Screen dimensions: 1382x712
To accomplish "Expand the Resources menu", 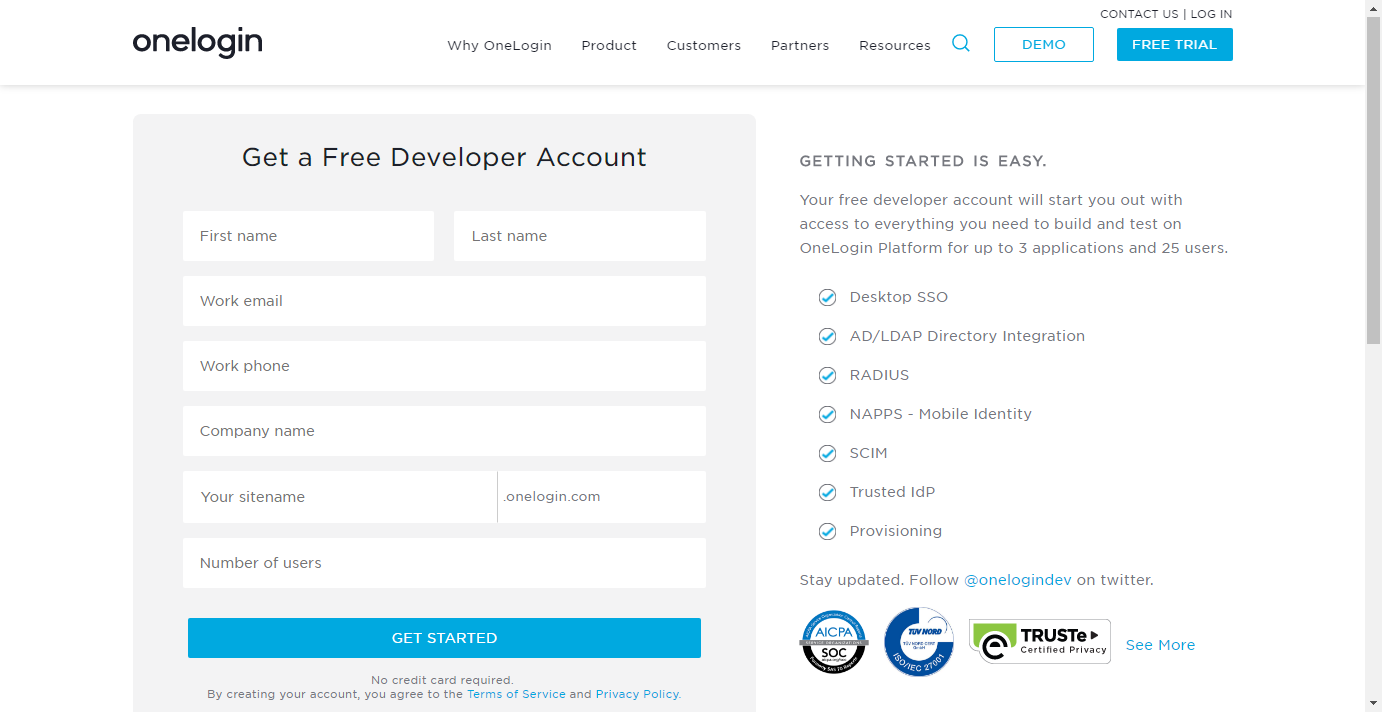I will 894,45.
